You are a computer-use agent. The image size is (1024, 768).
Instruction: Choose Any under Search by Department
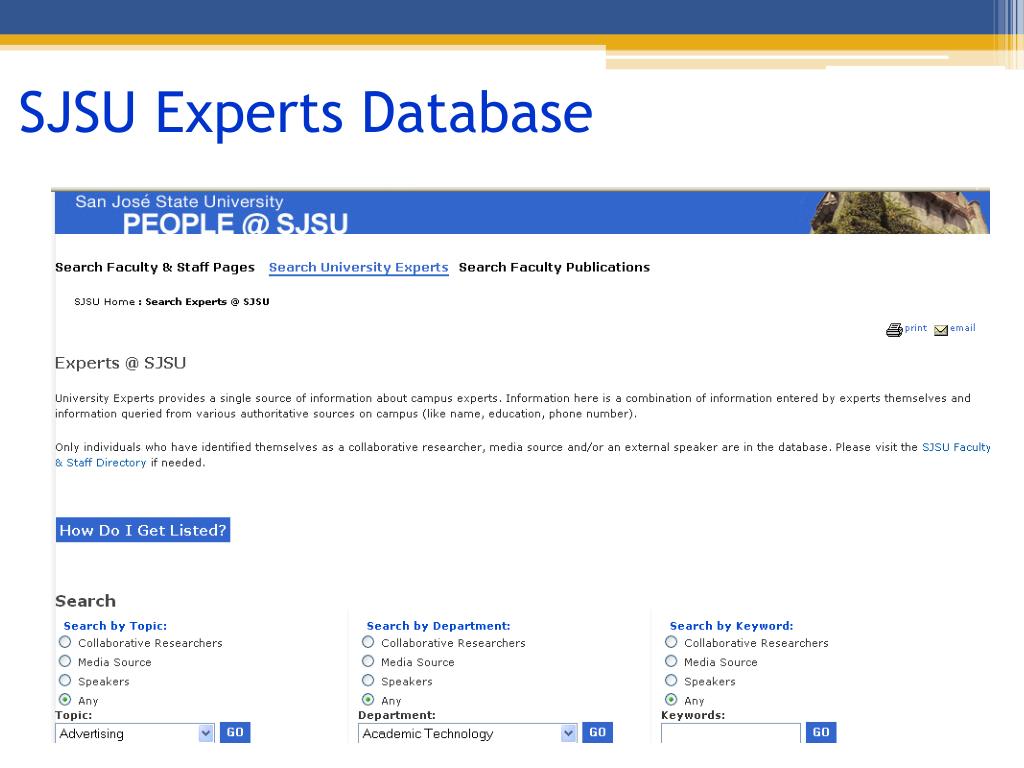[368, 699]
